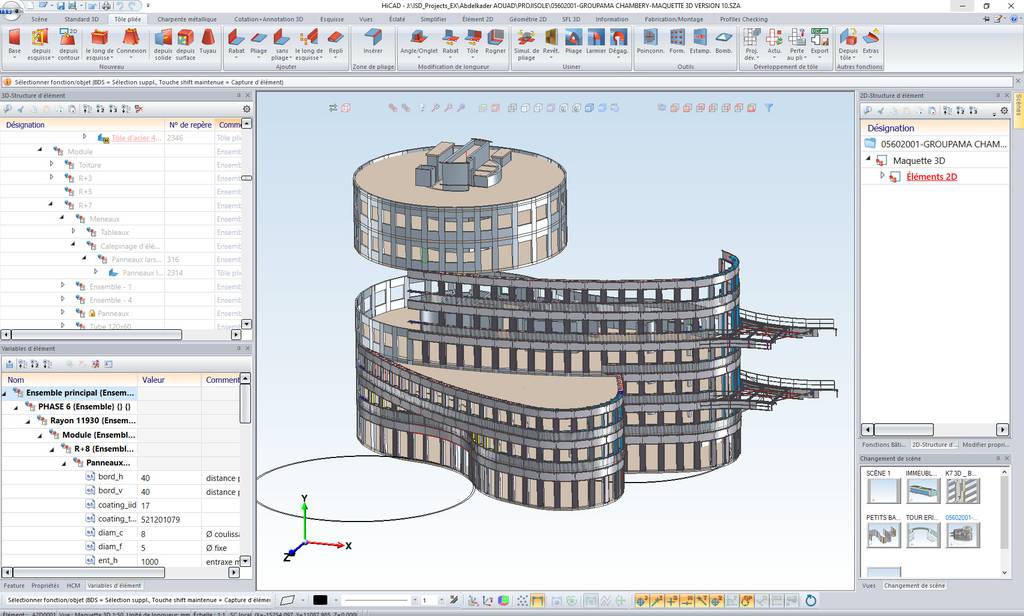Expand Éléments 2D in 2D structure tree
Image resolution: width=1024 pixels, height=616 pixels.
(882, 176)
